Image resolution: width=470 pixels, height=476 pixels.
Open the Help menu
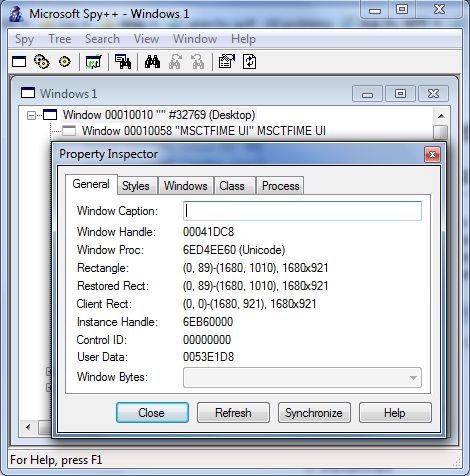[x=243, y=39]
